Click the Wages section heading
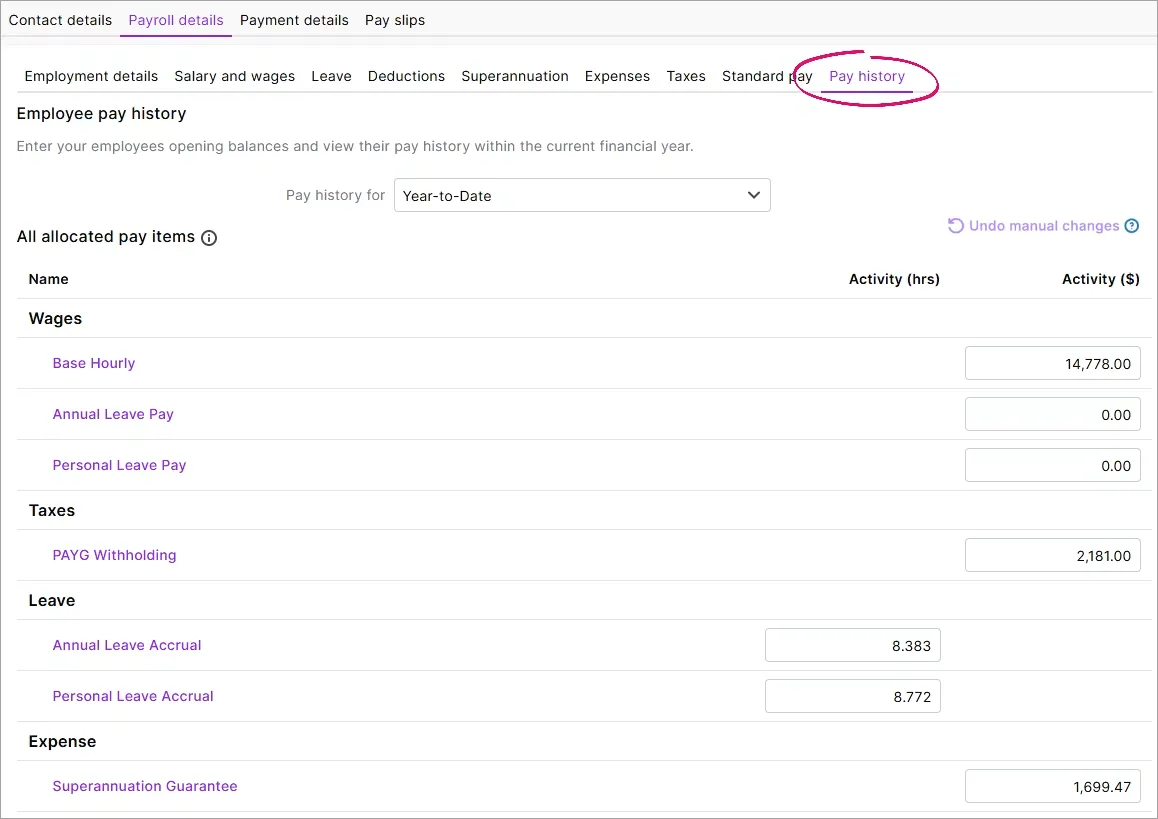The image size is (1158, 819). 55,318
